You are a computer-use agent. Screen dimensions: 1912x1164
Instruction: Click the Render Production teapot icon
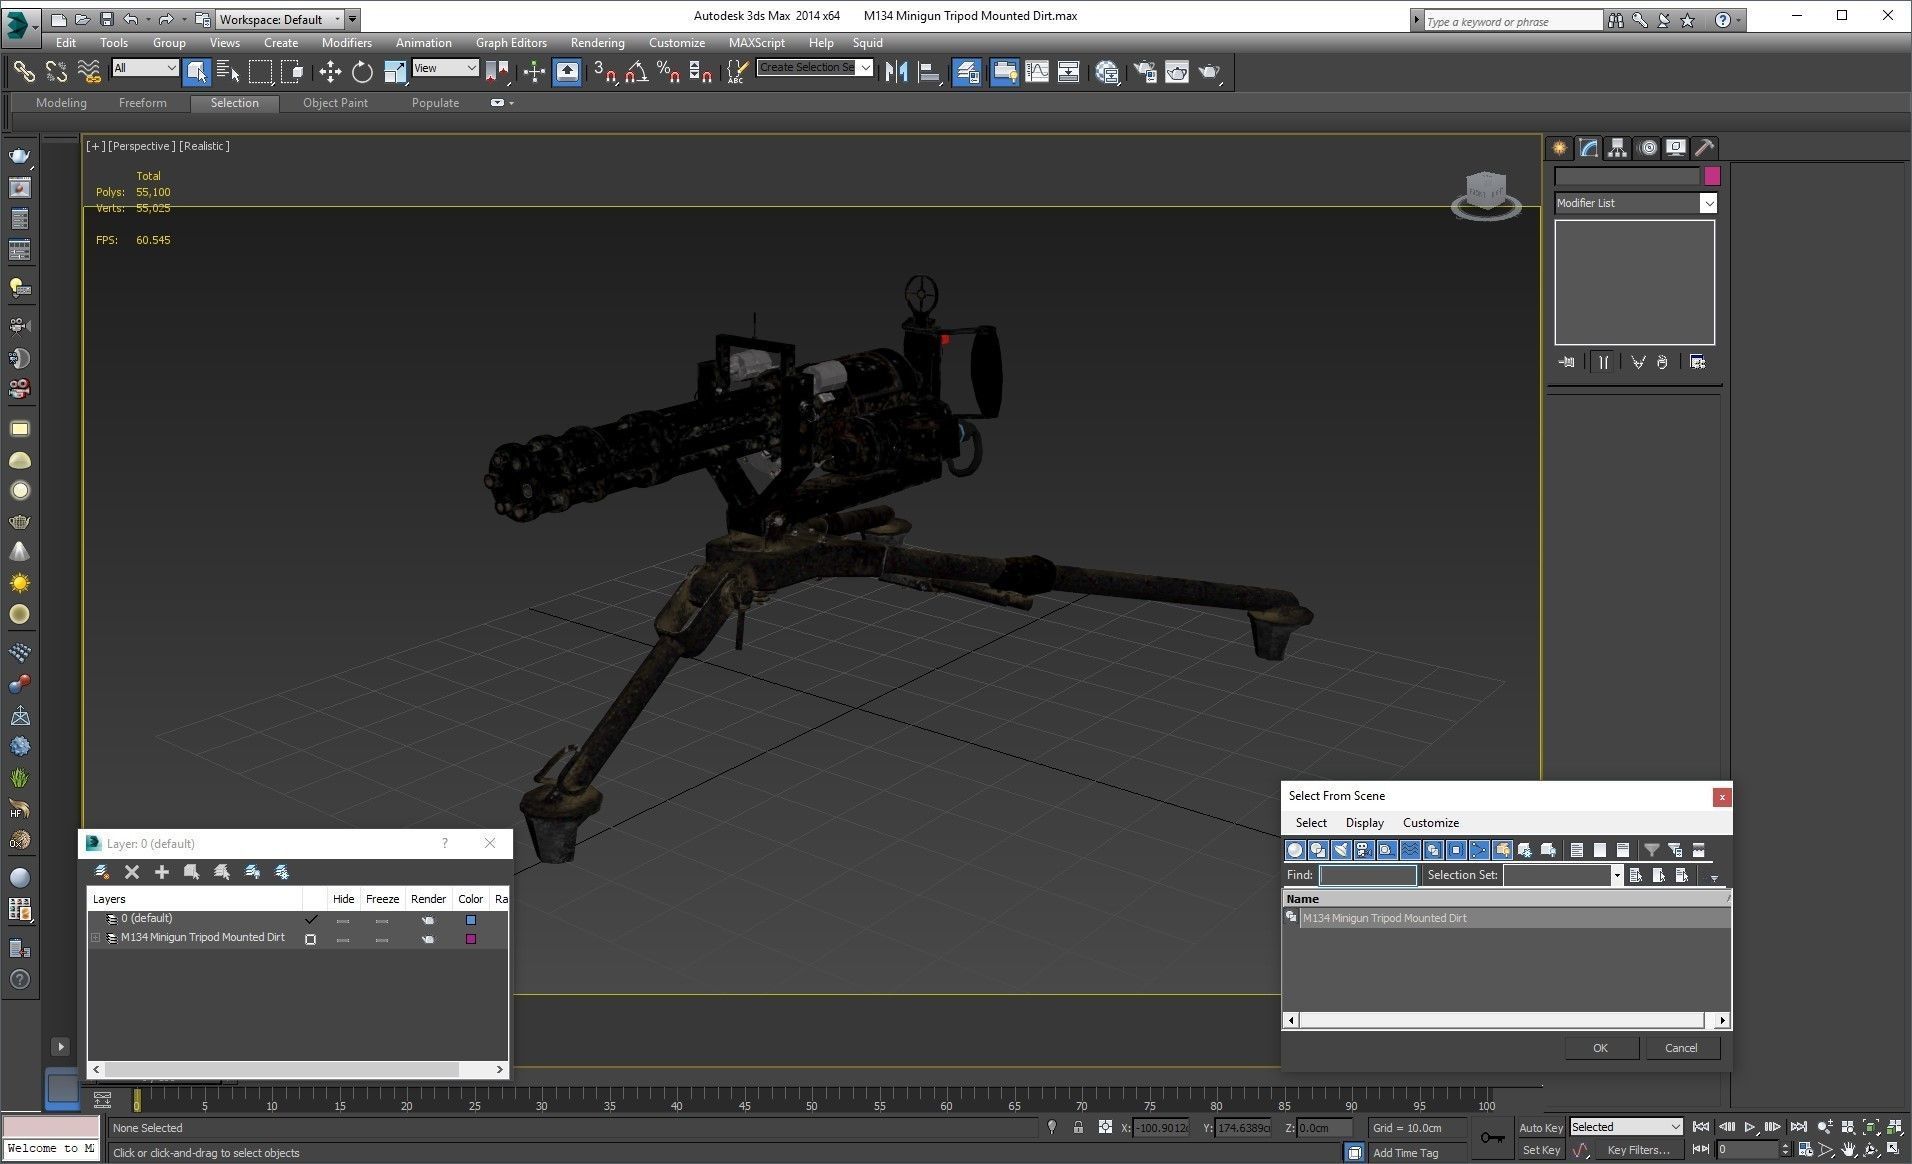coord(1210,71)
